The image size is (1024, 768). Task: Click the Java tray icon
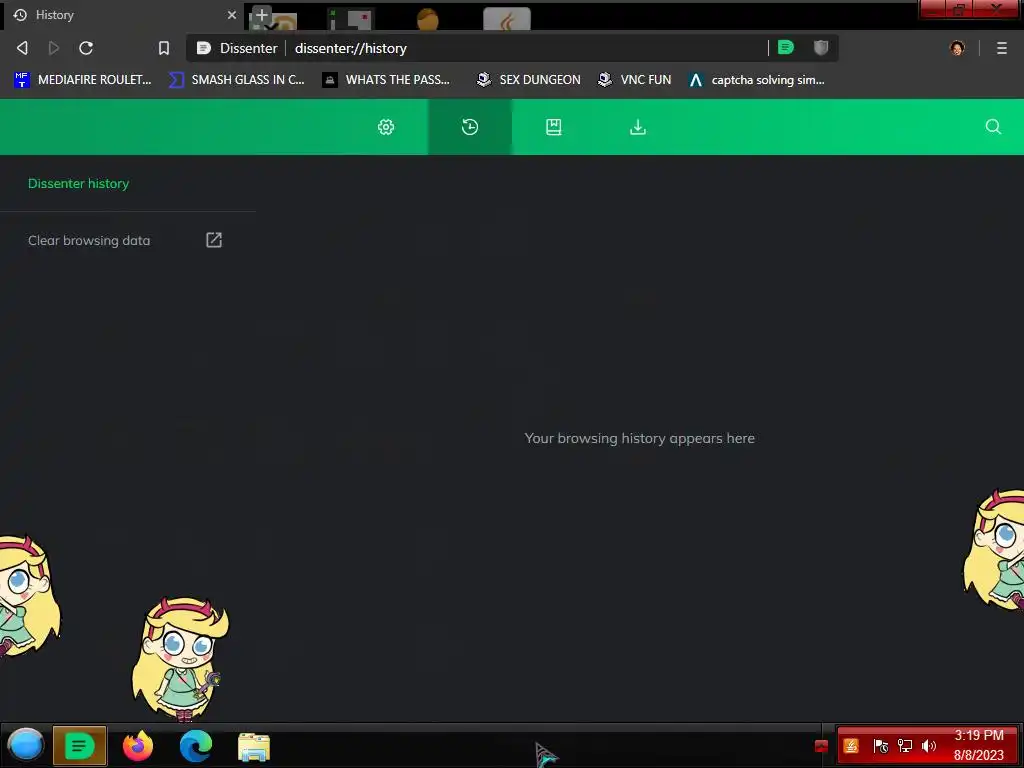point(851,745)
